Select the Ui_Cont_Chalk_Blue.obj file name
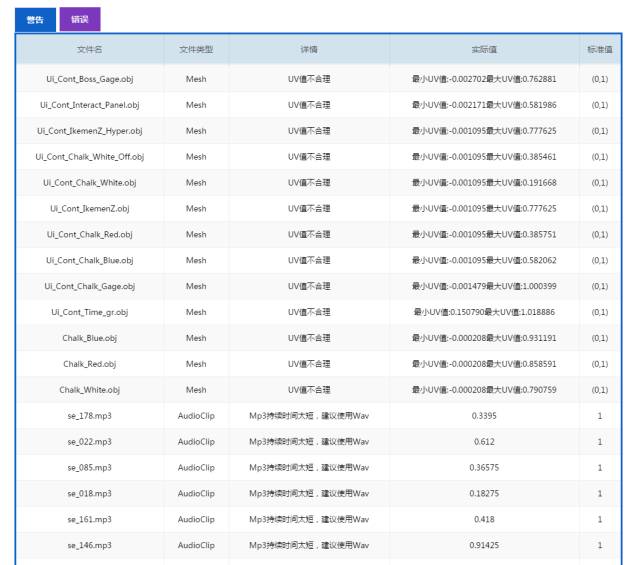 tap(90, 260)
